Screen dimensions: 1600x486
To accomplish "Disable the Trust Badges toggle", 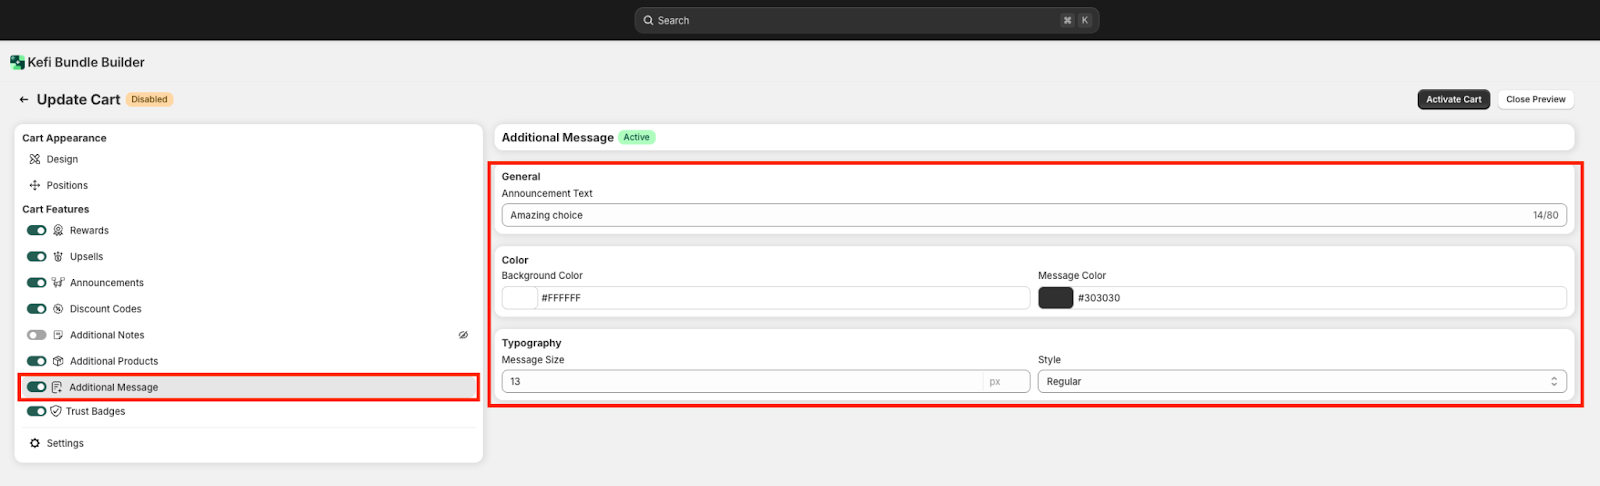I will tap(37, 411).
